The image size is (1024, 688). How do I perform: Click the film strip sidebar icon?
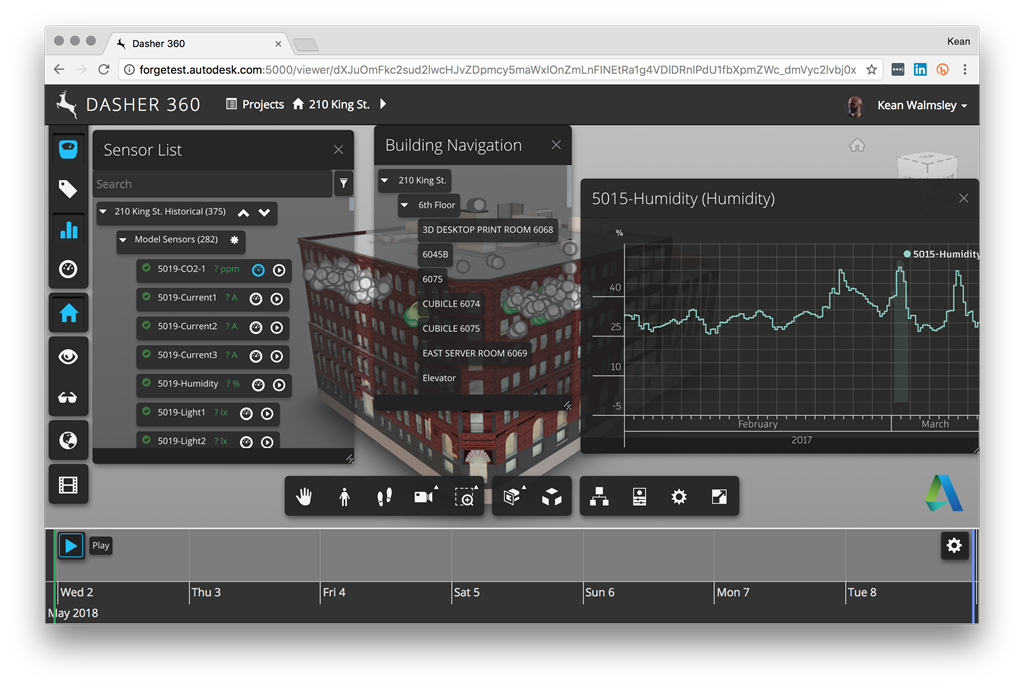coord(68,485)
